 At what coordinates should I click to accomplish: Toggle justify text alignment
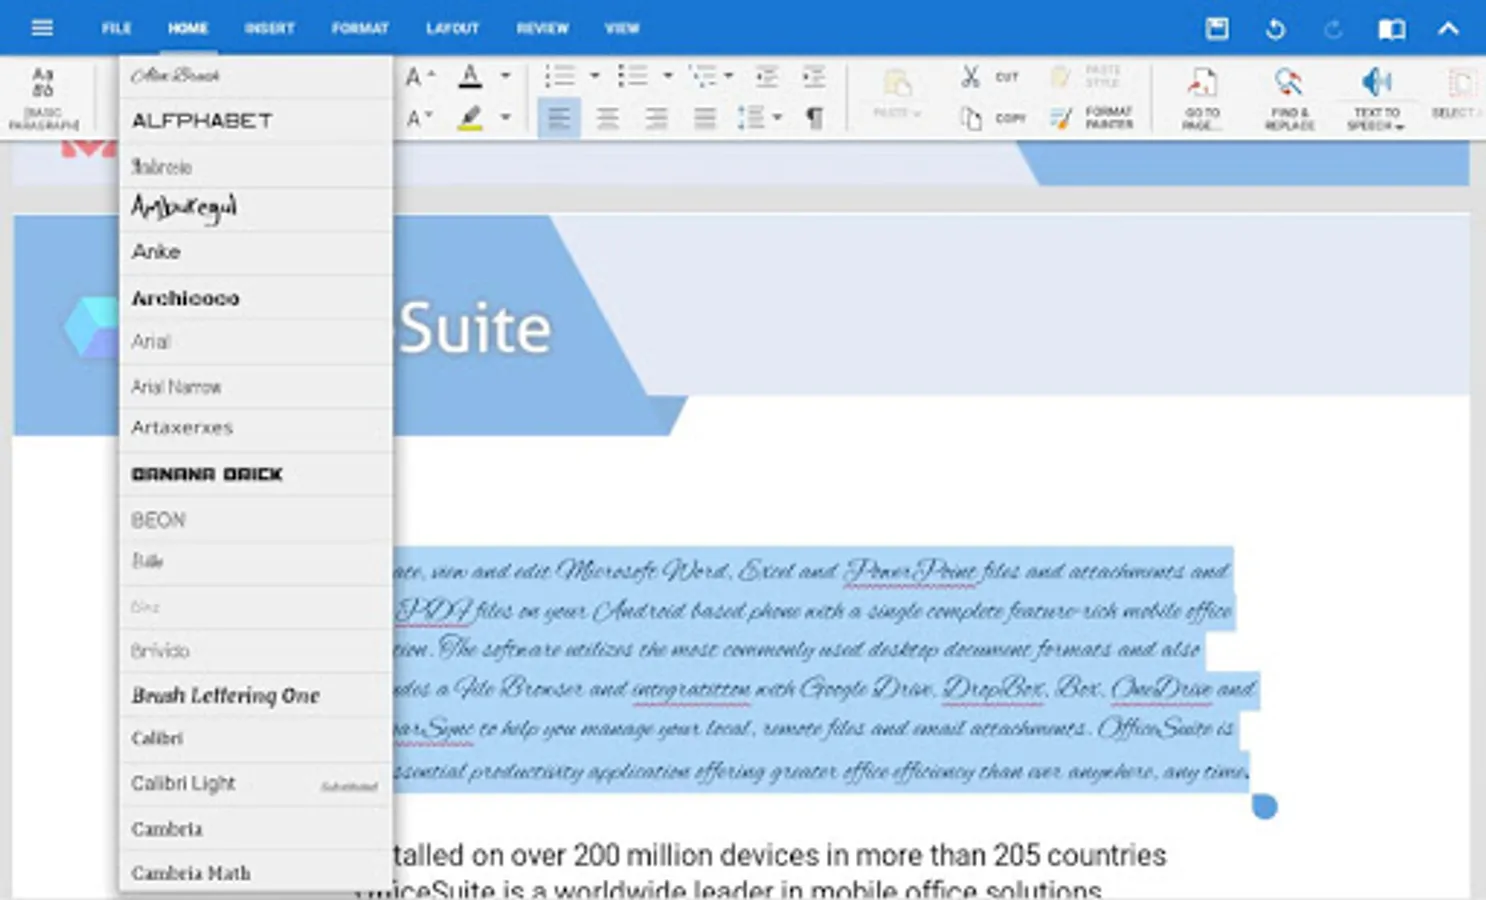point(705,119)
